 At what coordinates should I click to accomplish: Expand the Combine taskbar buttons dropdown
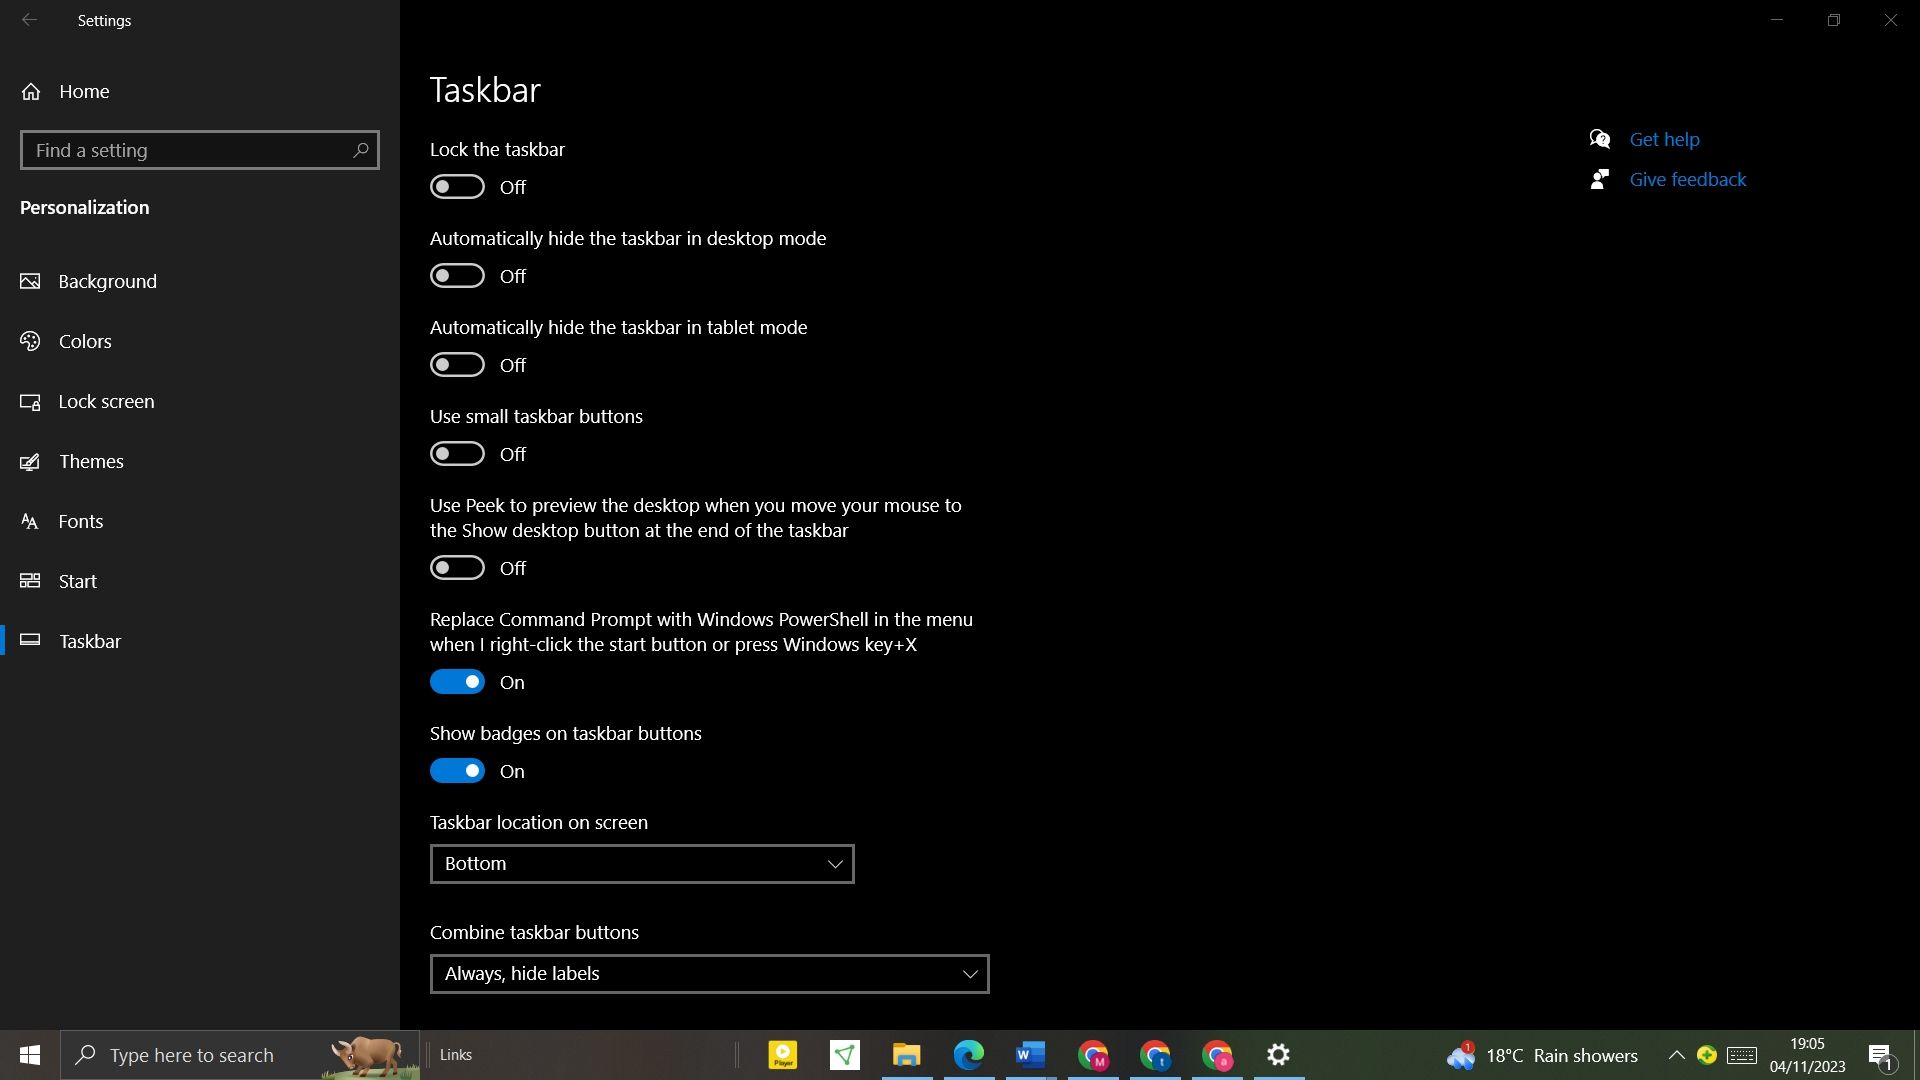pyautogui.click(x=708, y=973)
